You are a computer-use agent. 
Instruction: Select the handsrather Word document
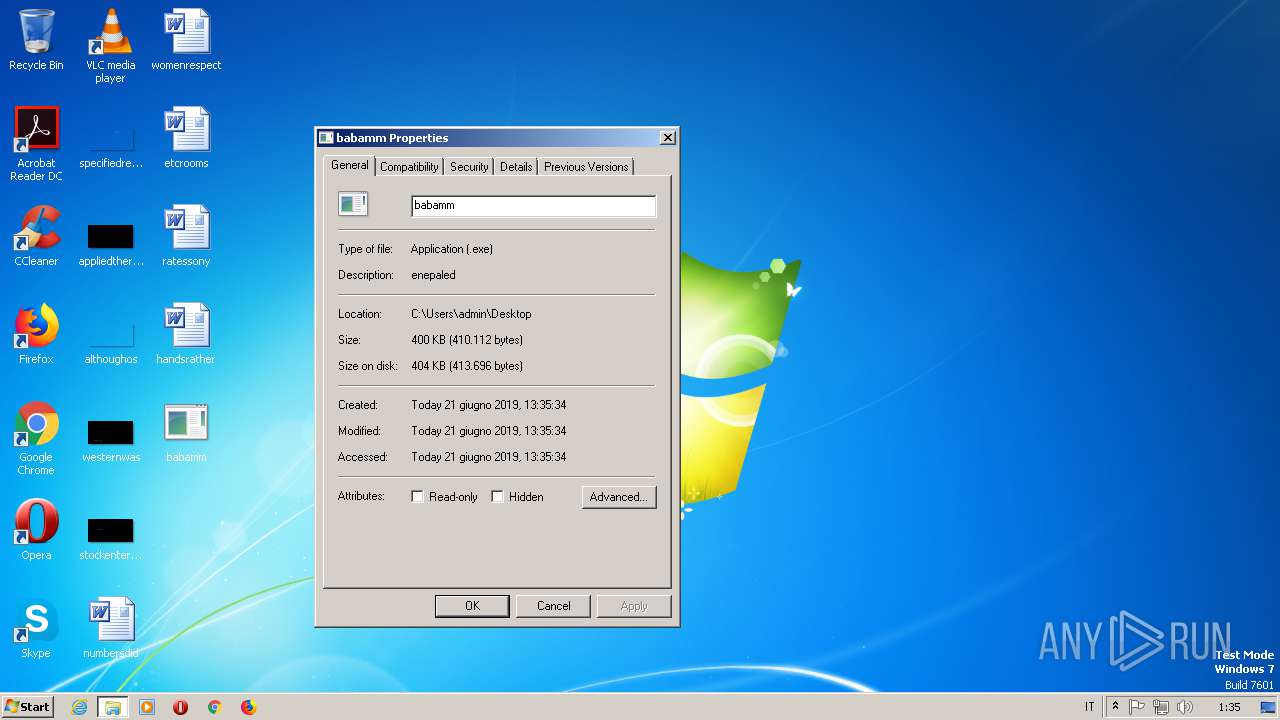click(x=186, y=333)
